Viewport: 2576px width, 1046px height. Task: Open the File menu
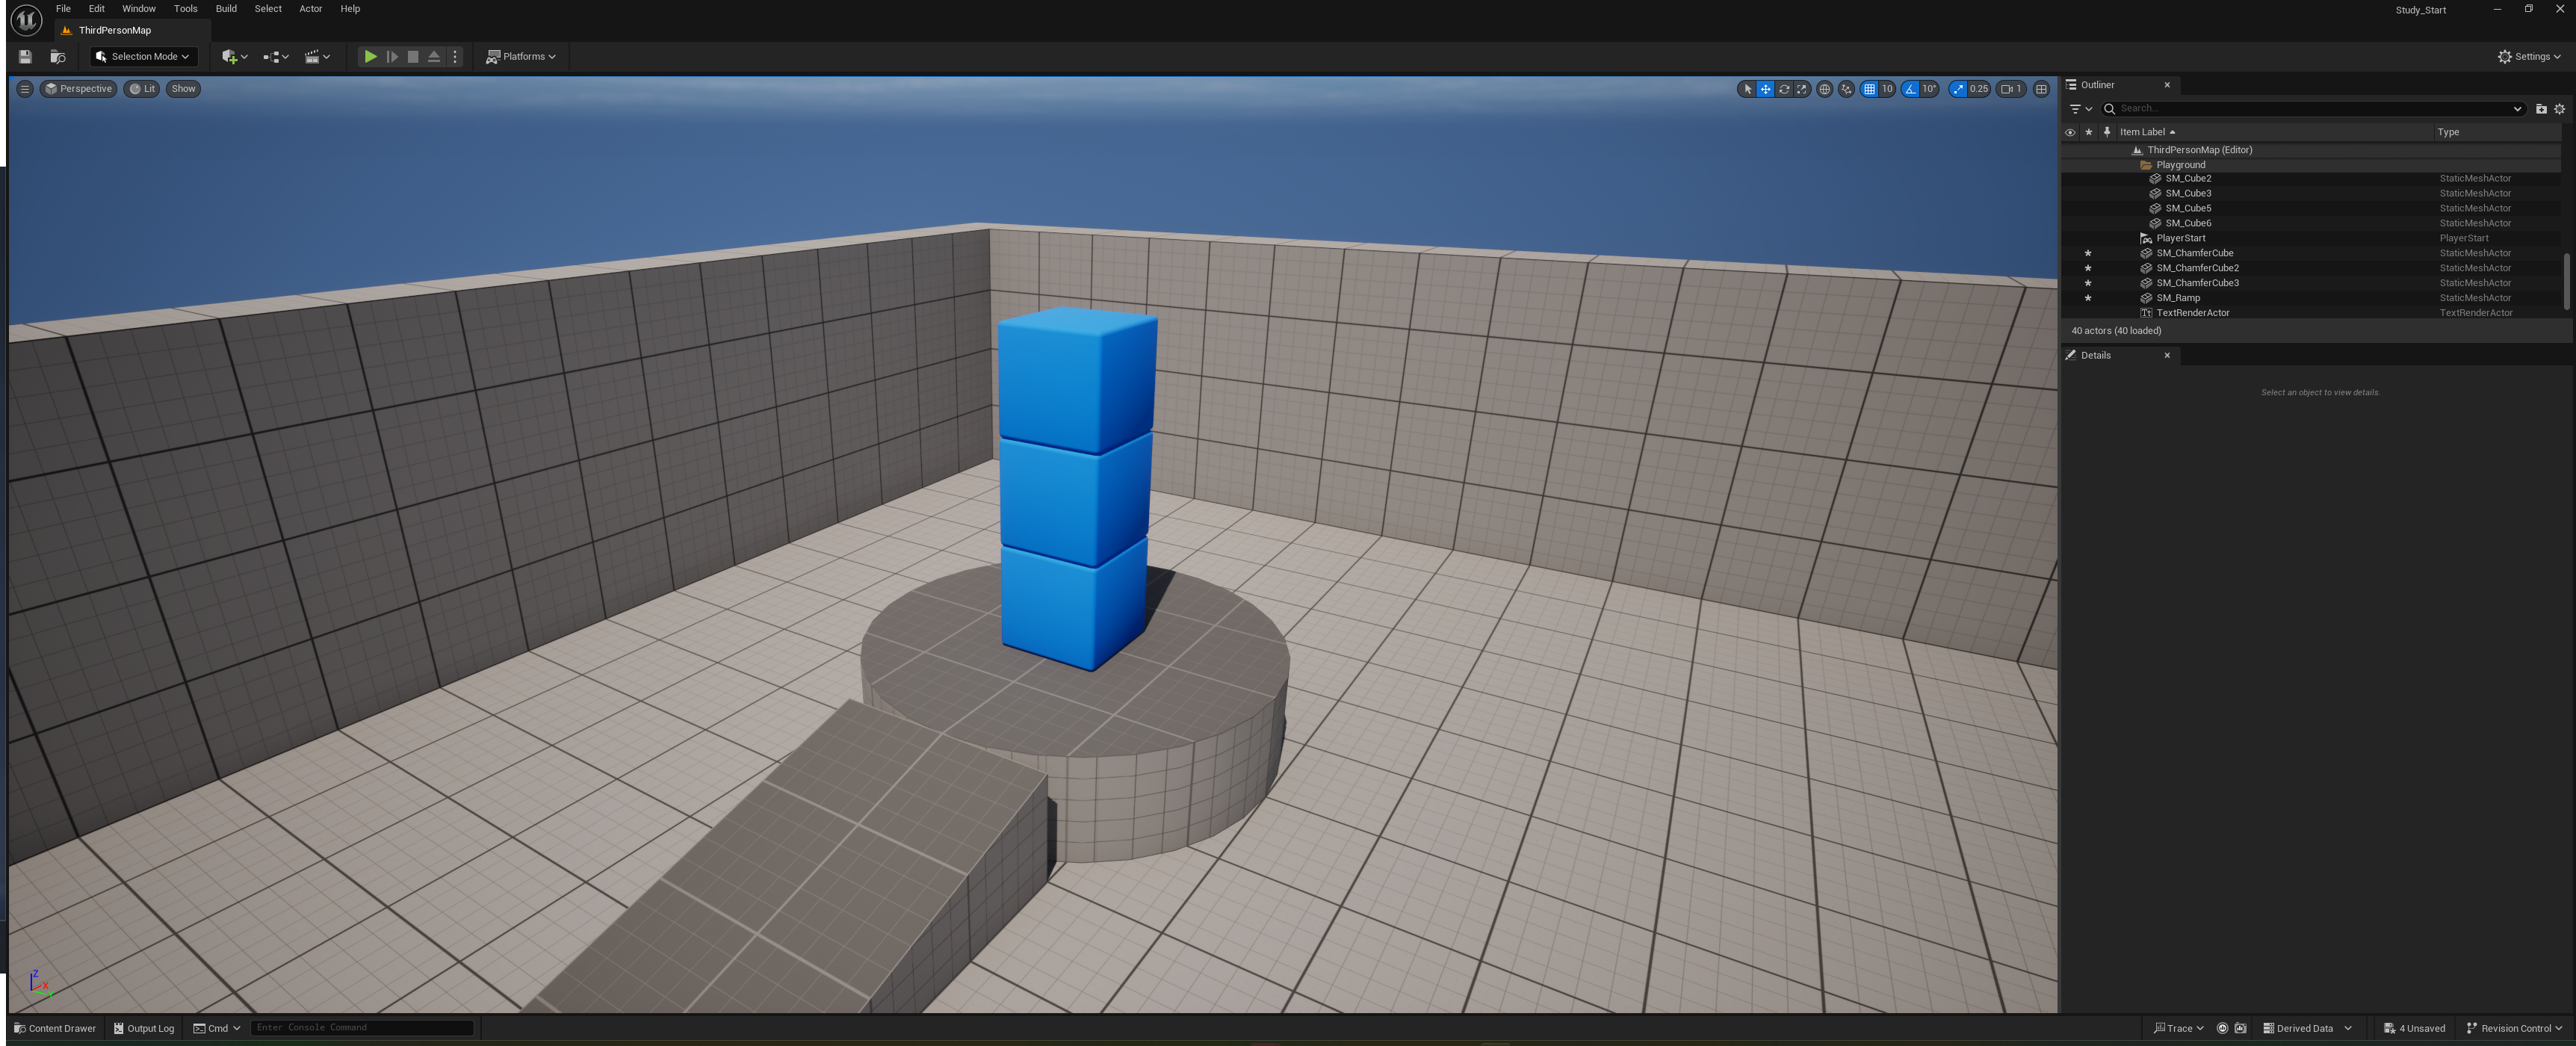(63, 9)
